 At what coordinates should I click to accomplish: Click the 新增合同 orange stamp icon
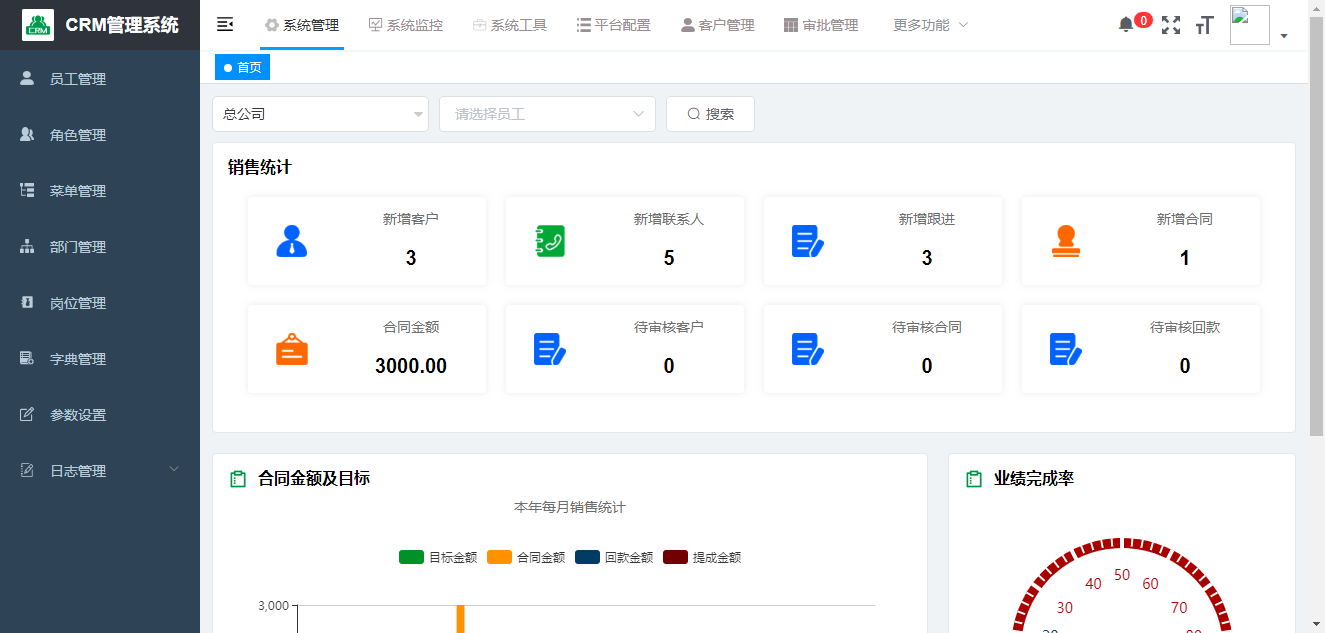click(x=1066, y=241)
